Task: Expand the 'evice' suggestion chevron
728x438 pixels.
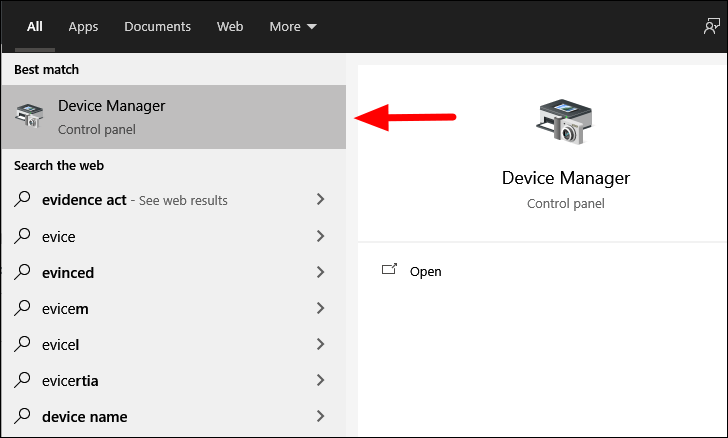Action: pos(320,236)
